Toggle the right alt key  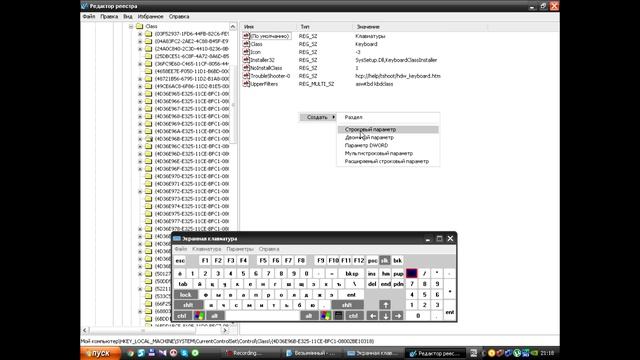[x=309, y=316]
